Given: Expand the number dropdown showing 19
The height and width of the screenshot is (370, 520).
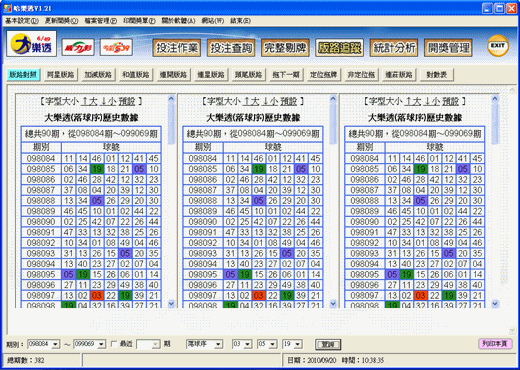Looking at the screenshot, I should (x=298, y=344).
